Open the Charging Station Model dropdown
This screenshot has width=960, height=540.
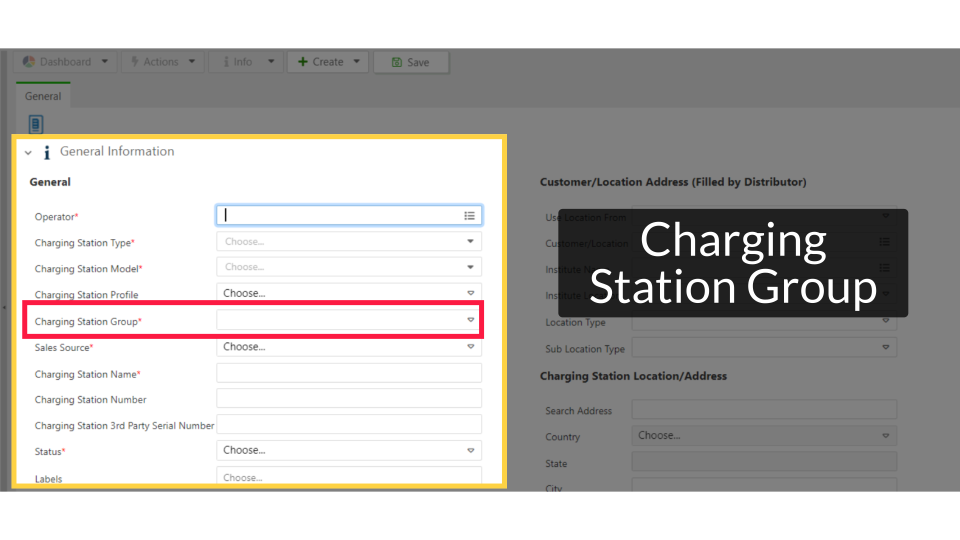pos(349,267)
